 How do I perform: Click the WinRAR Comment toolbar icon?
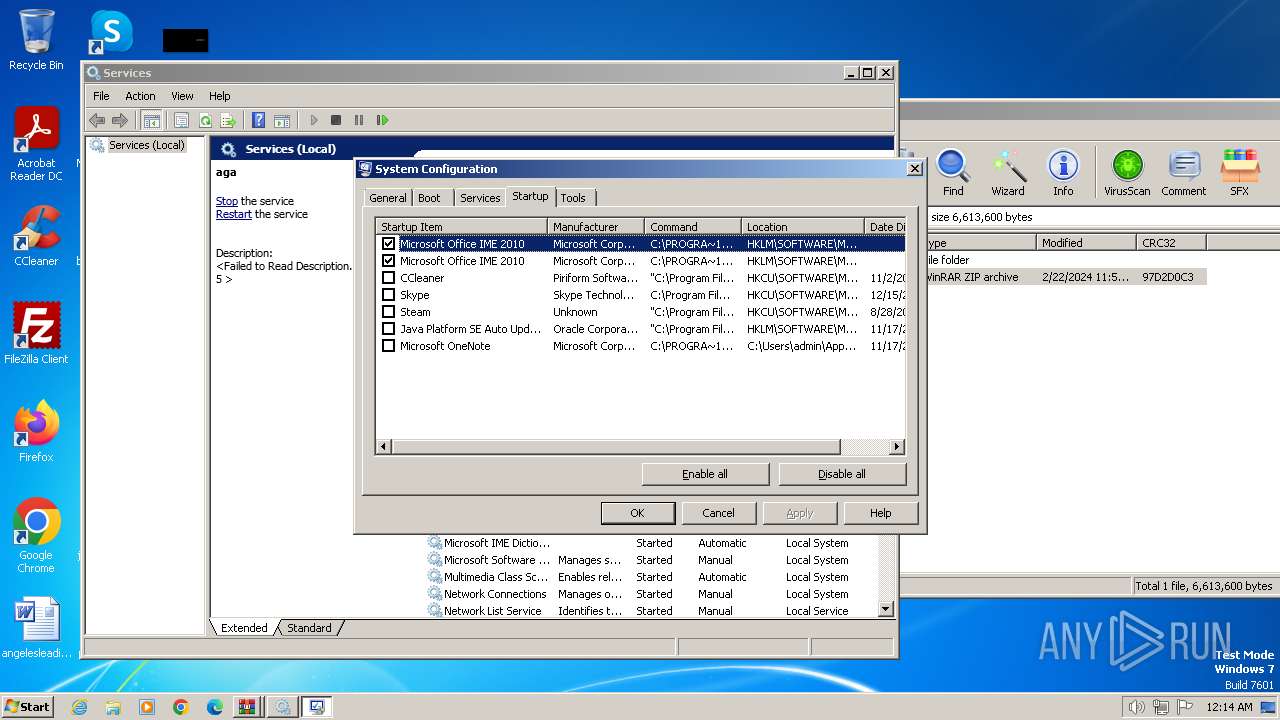tap(1184, 172)
